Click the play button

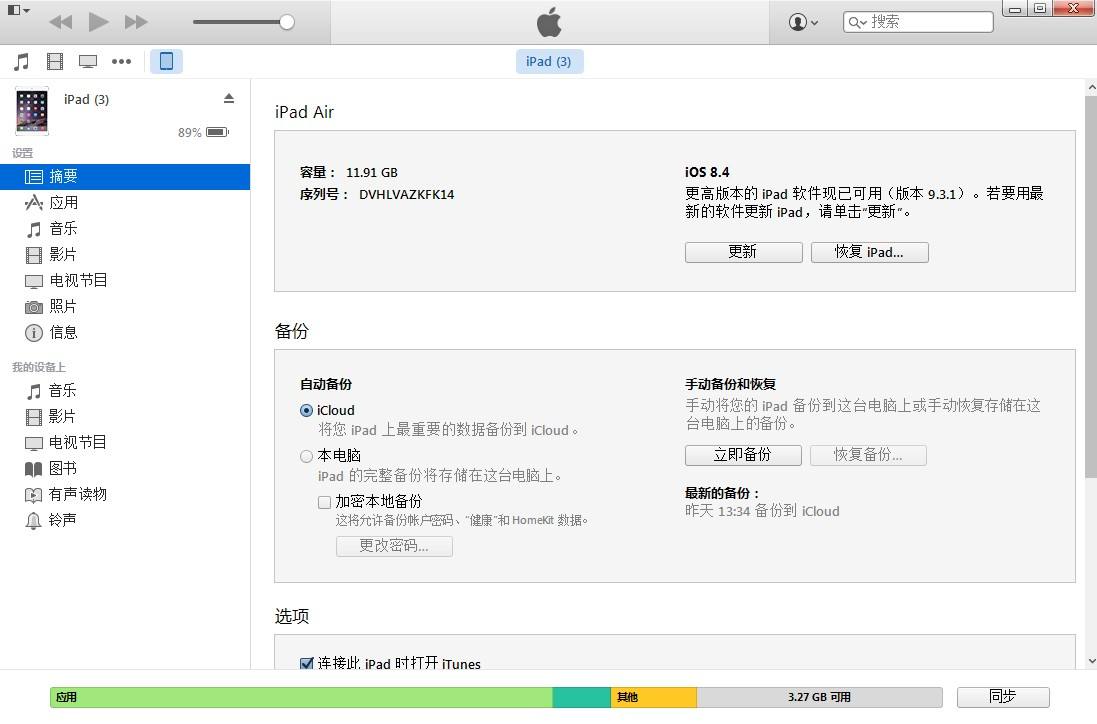click(99, 22)
